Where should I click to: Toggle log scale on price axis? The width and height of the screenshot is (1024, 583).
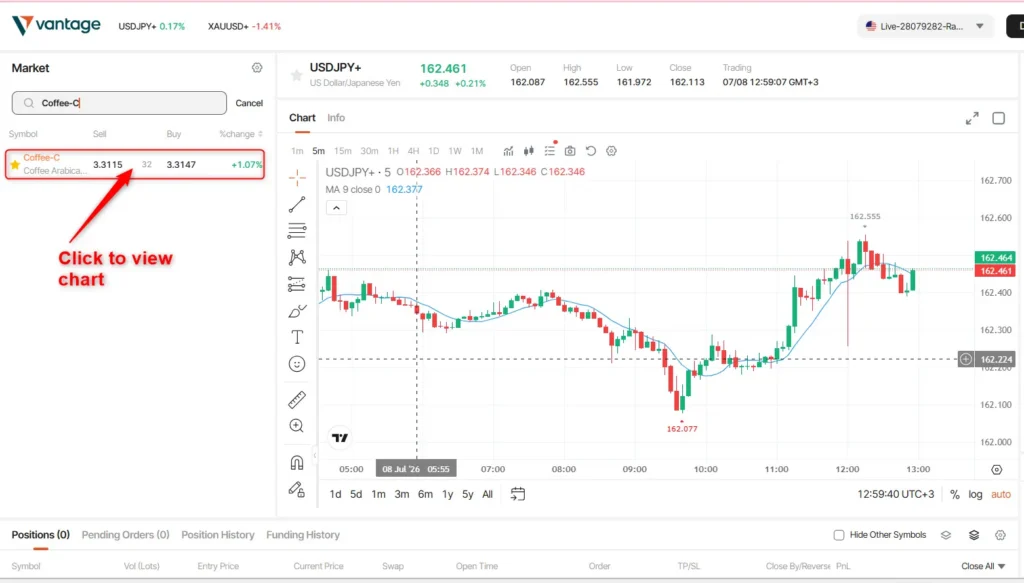click(x=975, y=494)
